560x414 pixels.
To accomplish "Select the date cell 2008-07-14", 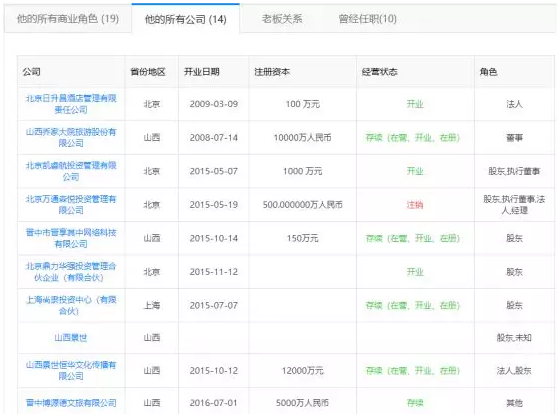I will [214, 138].
